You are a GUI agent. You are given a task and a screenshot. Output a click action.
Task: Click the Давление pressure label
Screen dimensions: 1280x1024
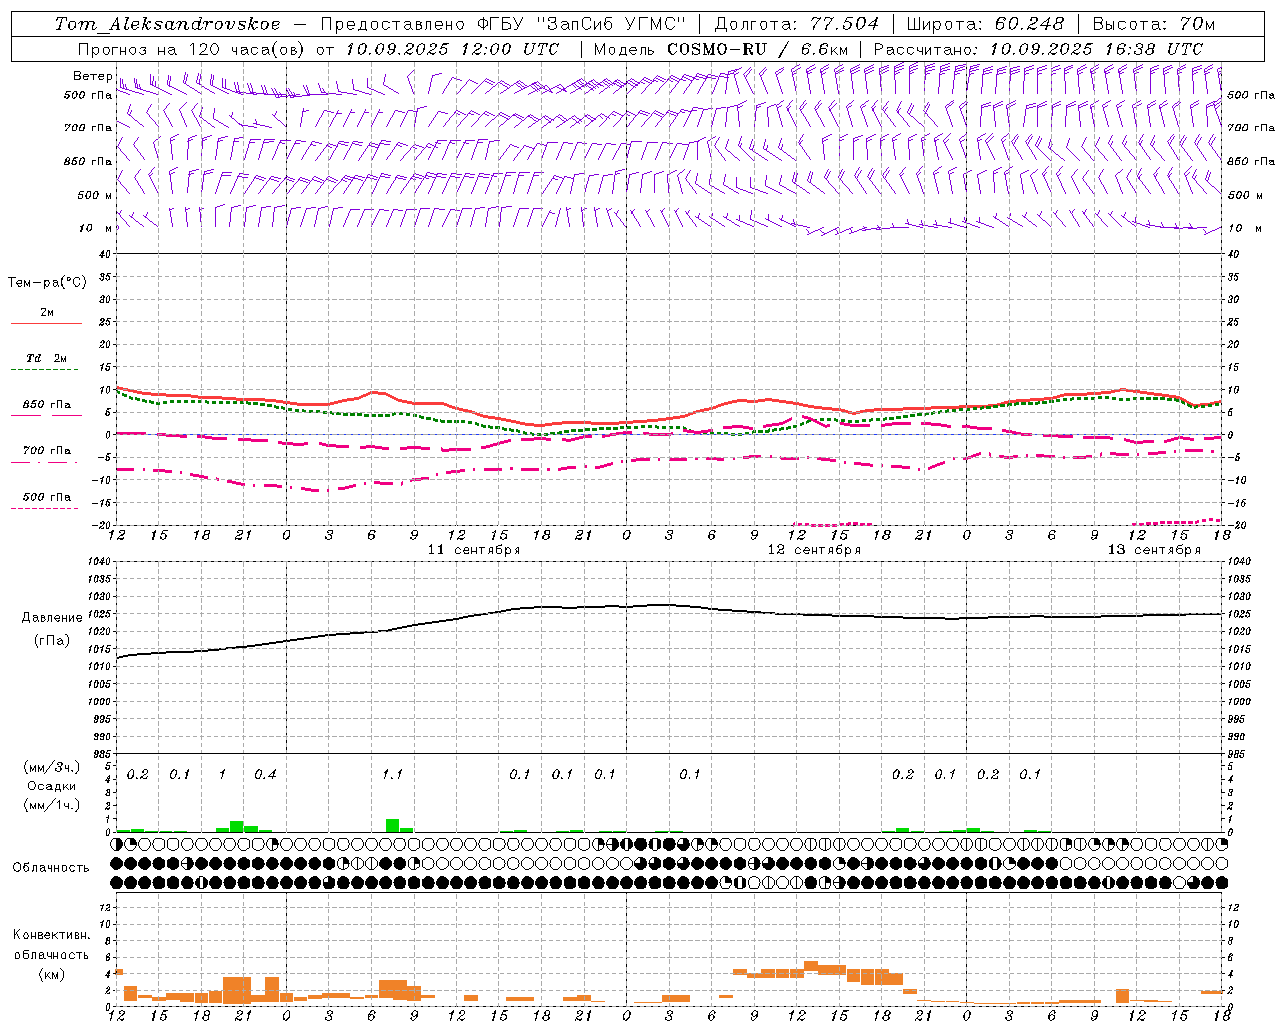pos(52,618)
